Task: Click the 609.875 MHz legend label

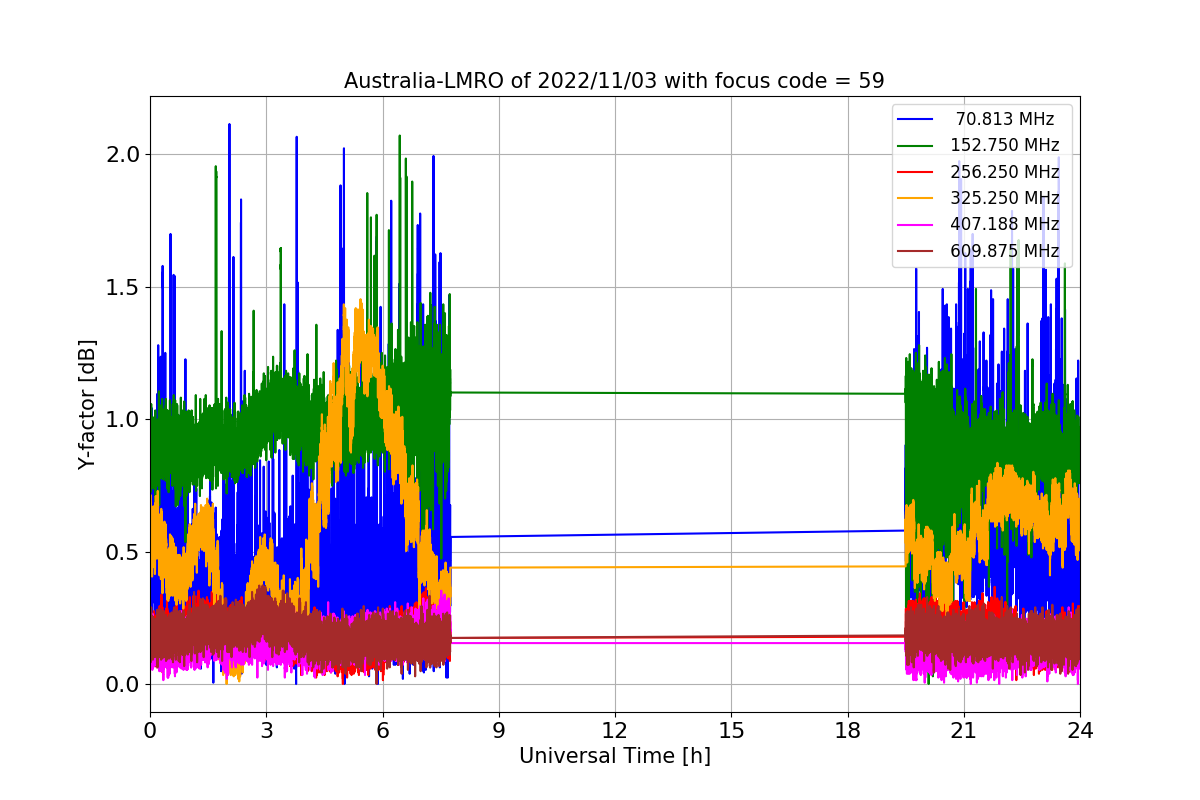Action: [1005, 251]
